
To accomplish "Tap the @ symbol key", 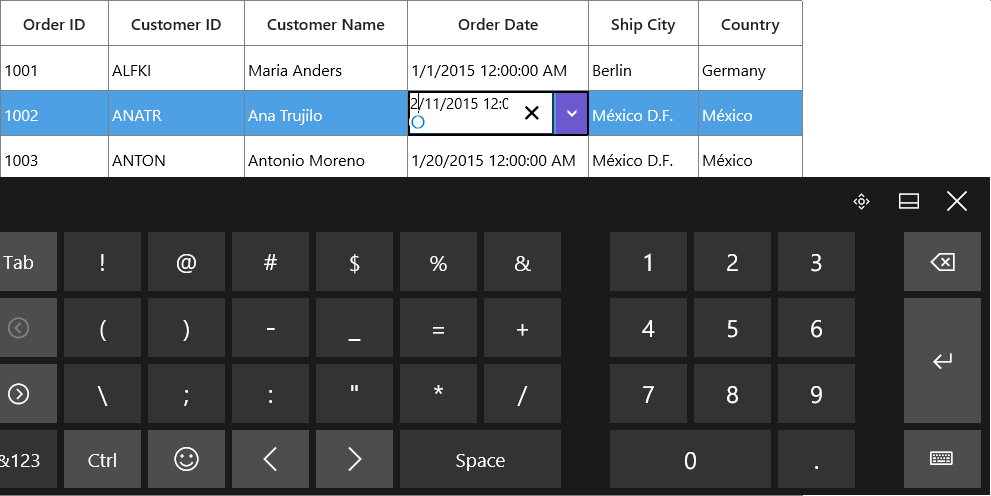I will [x=186, y=262].
